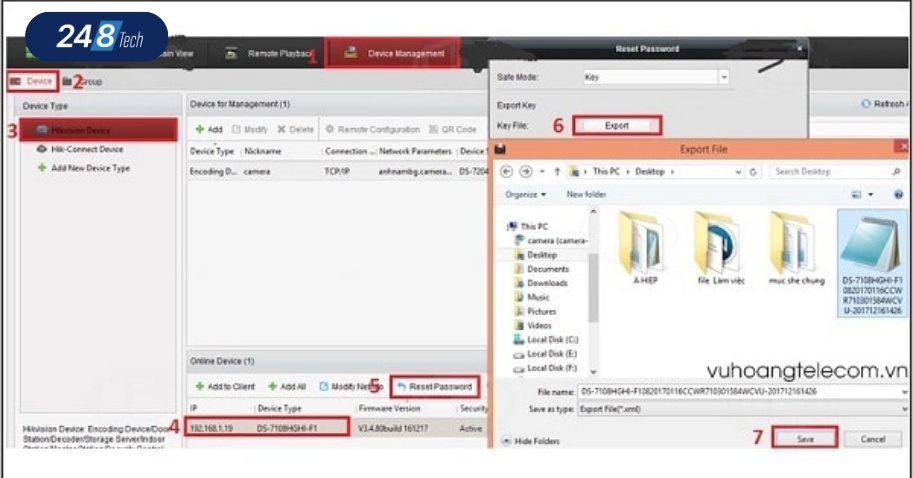Open the Device Management tab
Viewport: 913px width, 478px height.
[393, 54]
